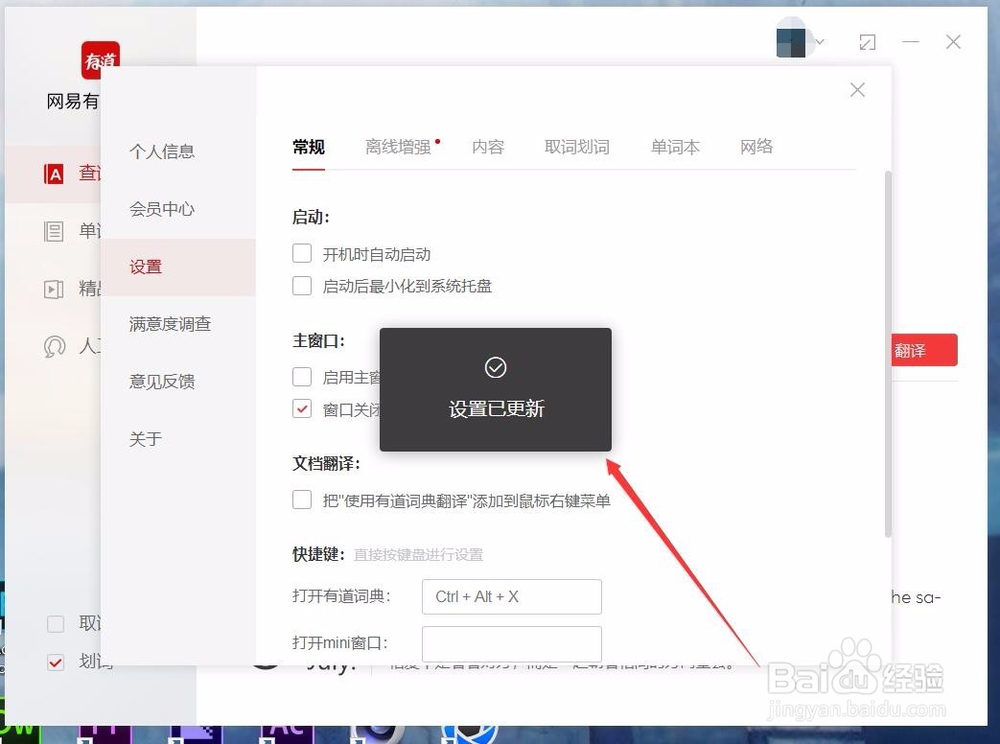Enable adding 有道词典翻译 to right-click menu
The width and height of the screenshot is (1000, 744).
tap(302, 499)
